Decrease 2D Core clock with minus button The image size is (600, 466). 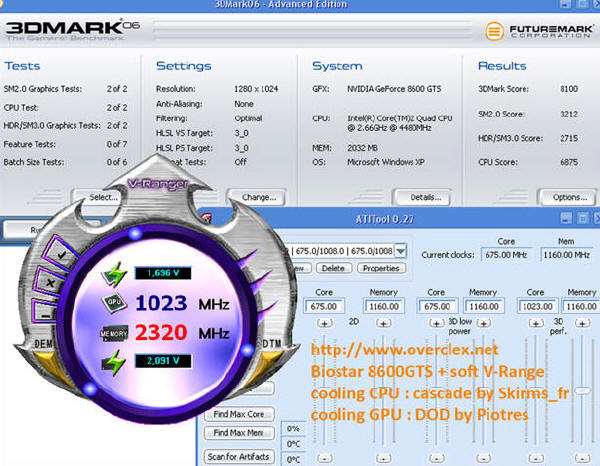point(325,458)
